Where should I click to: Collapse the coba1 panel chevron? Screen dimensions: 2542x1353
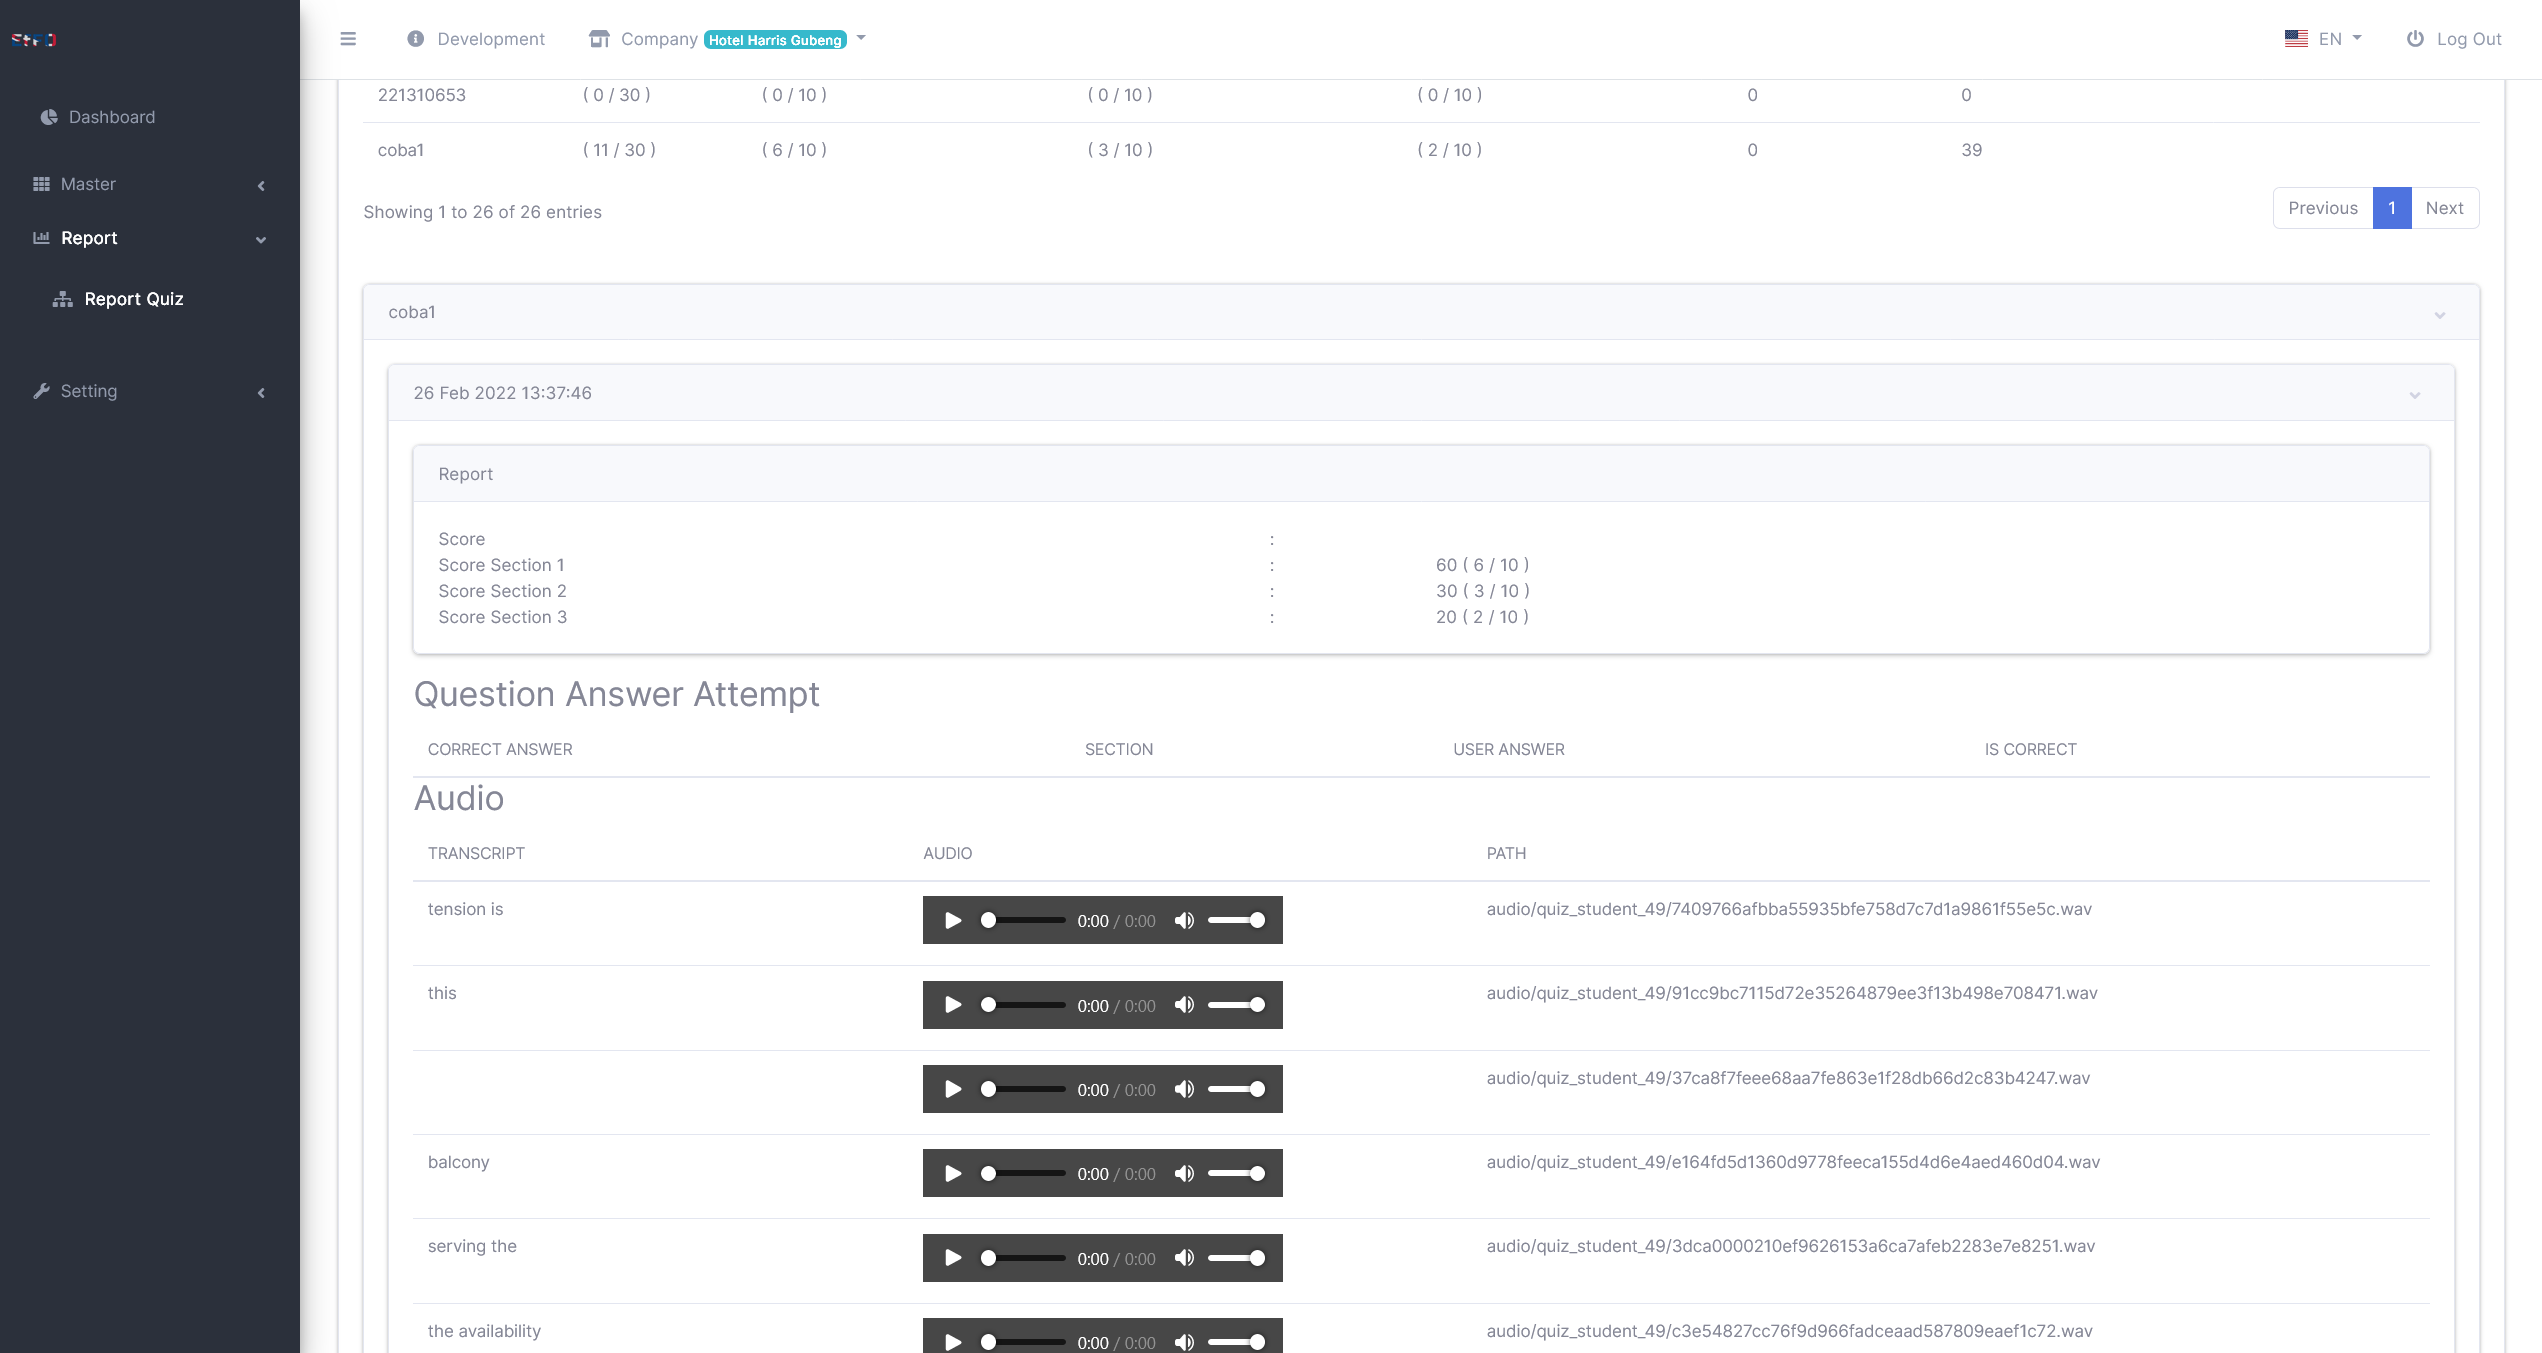coord(2439,315)
